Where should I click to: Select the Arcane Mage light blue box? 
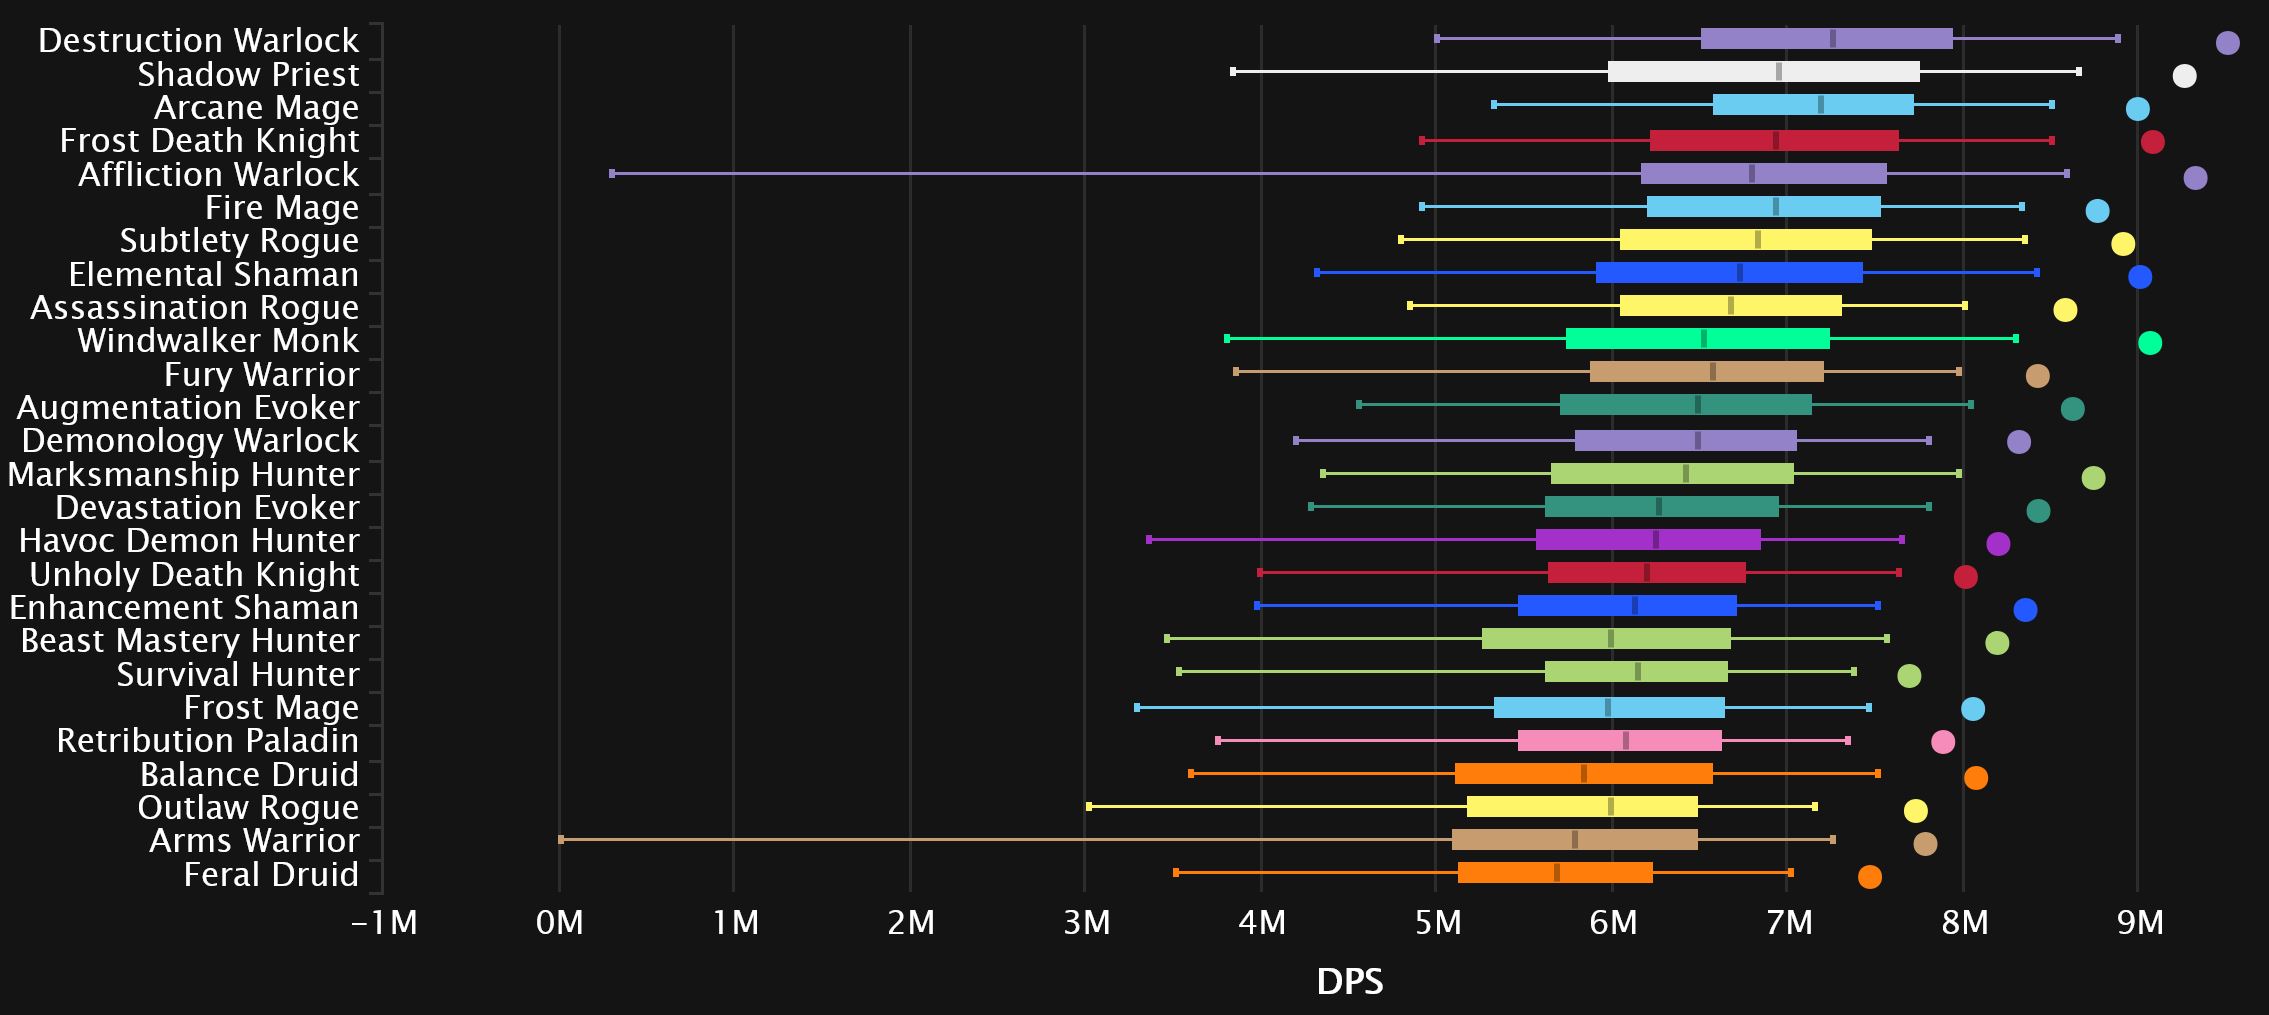[x=1812, y=105]
